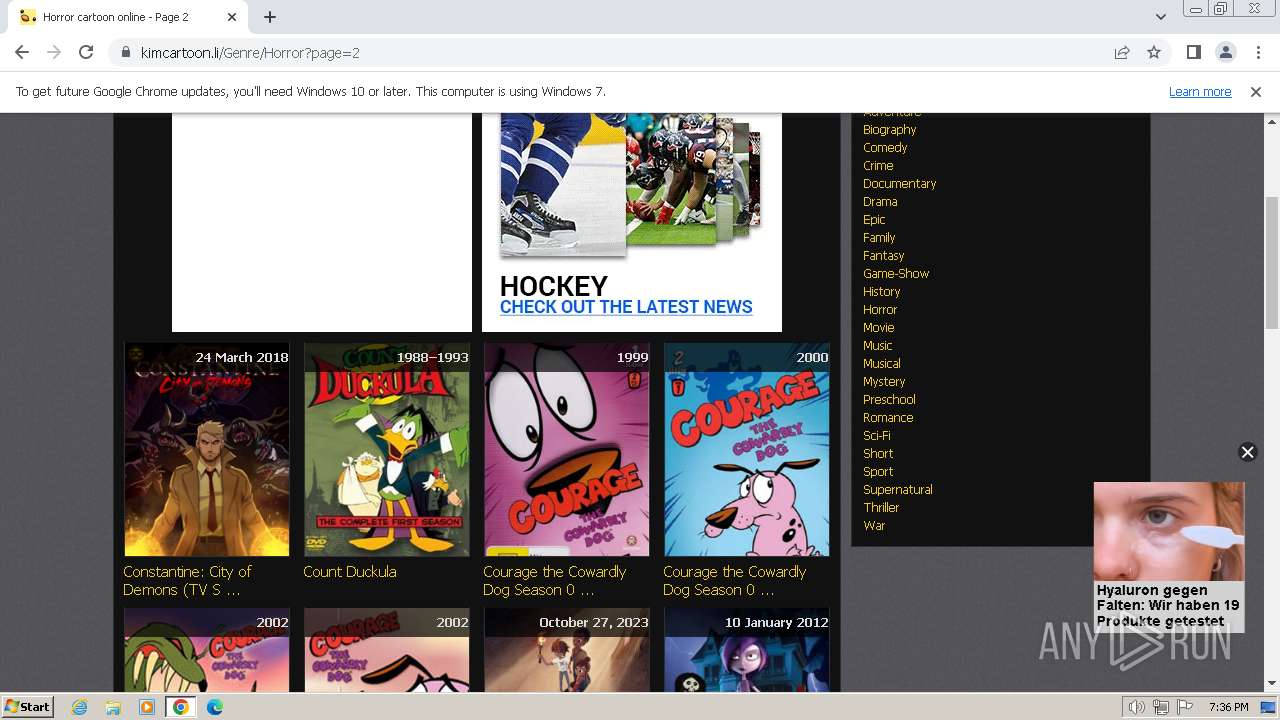Open Courage the Cowardly Dog 1999 poster
This screenshot has width=1280, height=720.
[567, 449]
